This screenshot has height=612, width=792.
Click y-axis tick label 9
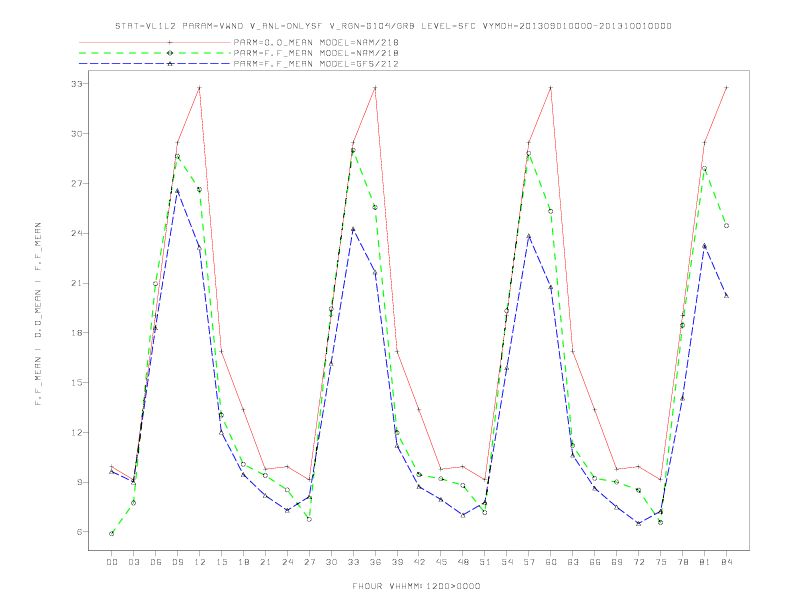click(79, 482)
